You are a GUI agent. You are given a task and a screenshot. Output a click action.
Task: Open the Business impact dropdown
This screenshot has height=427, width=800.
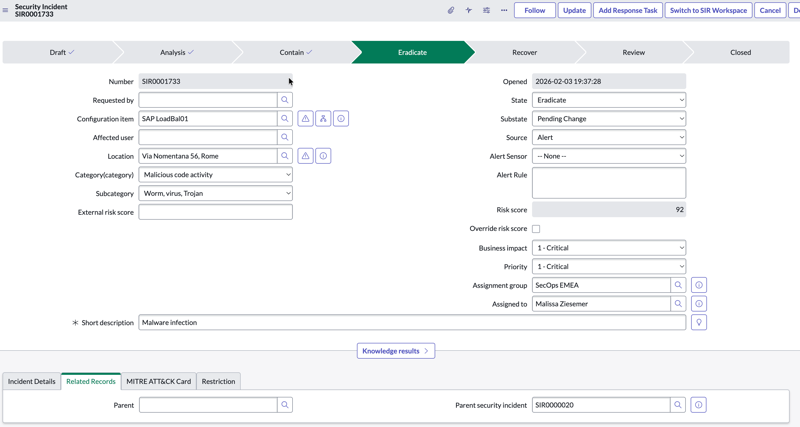[x=609, y=248]
